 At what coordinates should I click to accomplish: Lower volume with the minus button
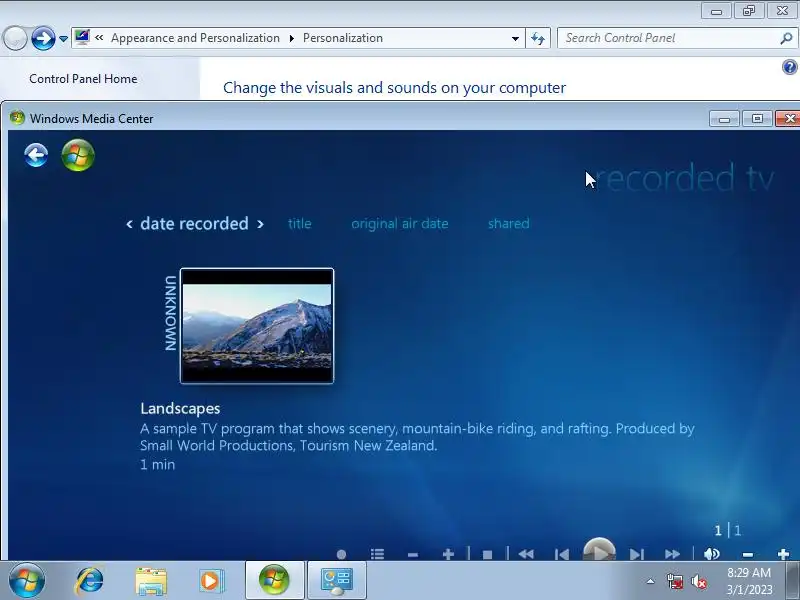coord(747,555)
